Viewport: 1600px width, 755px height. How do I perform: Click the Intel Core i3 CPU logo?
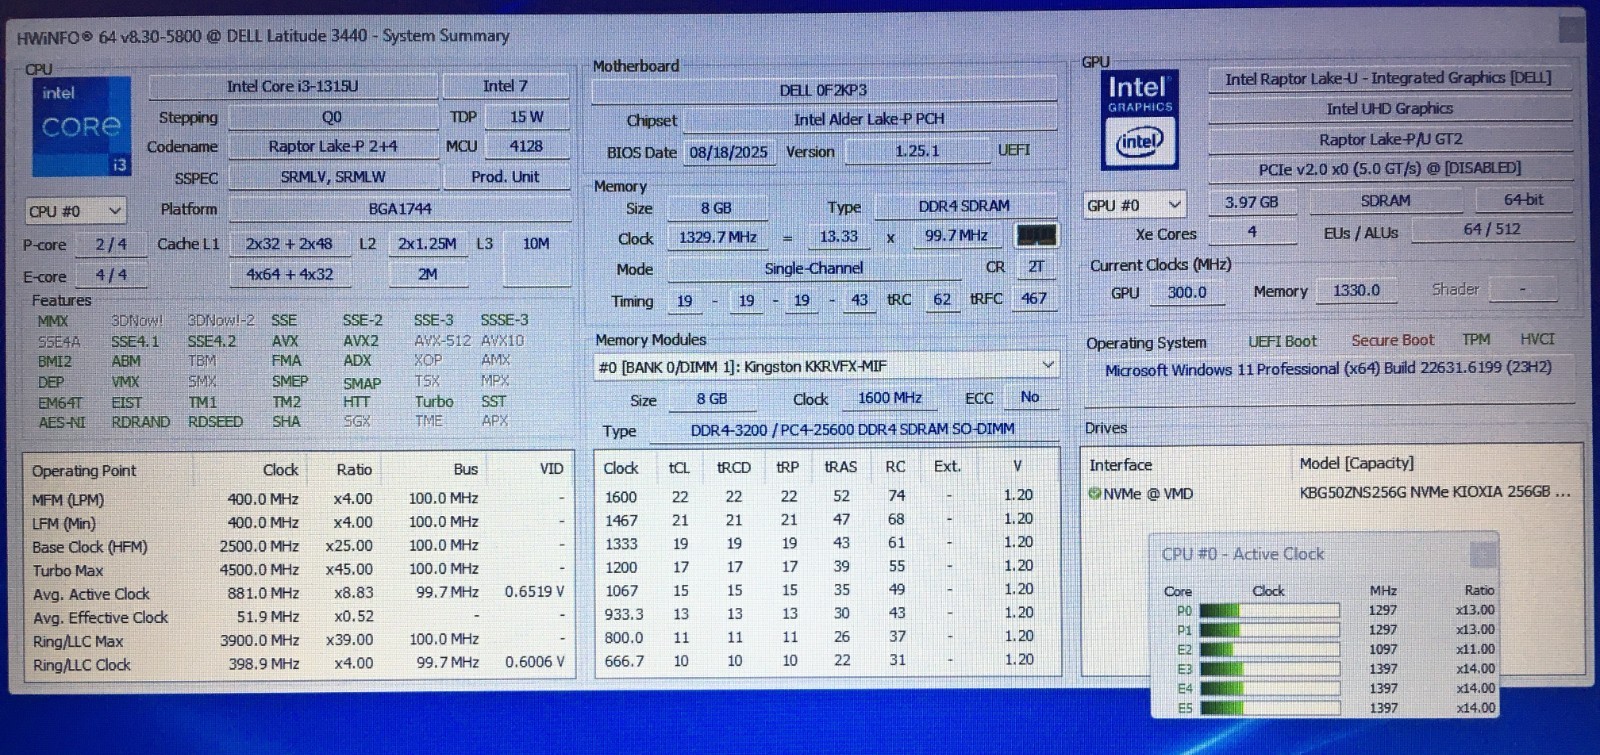coord(81,127)
